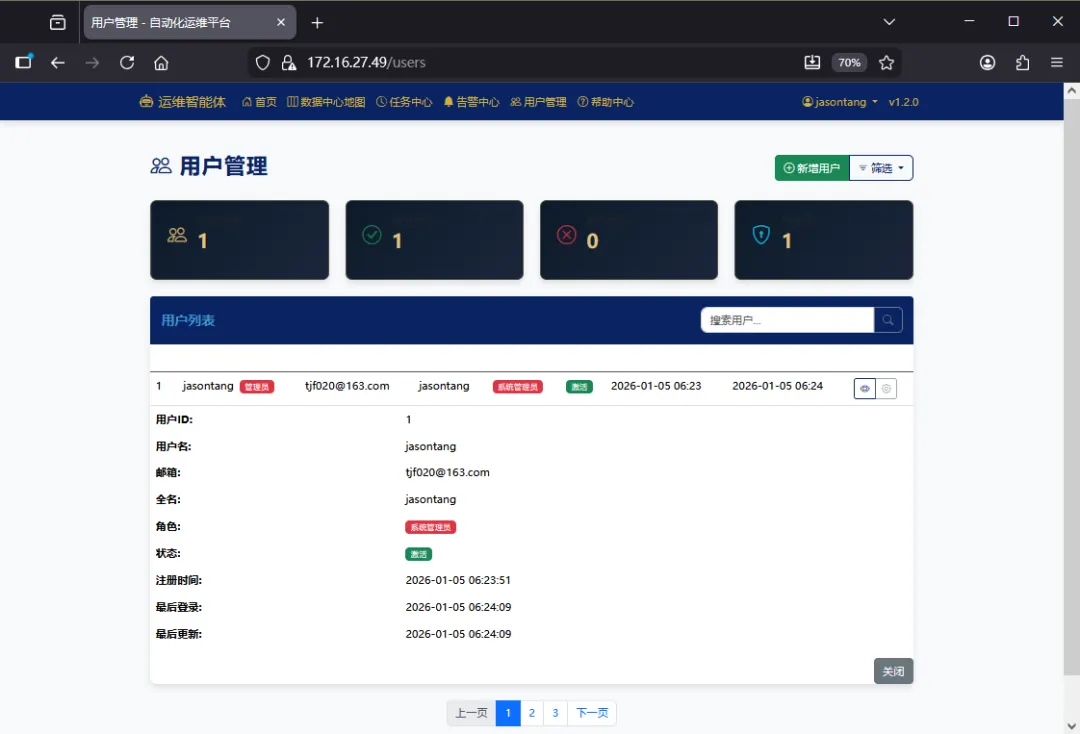The width and height of the screenshot is (1080, 734).
Task: Expand the jasontang account dropdown
Action: (840, 102)
